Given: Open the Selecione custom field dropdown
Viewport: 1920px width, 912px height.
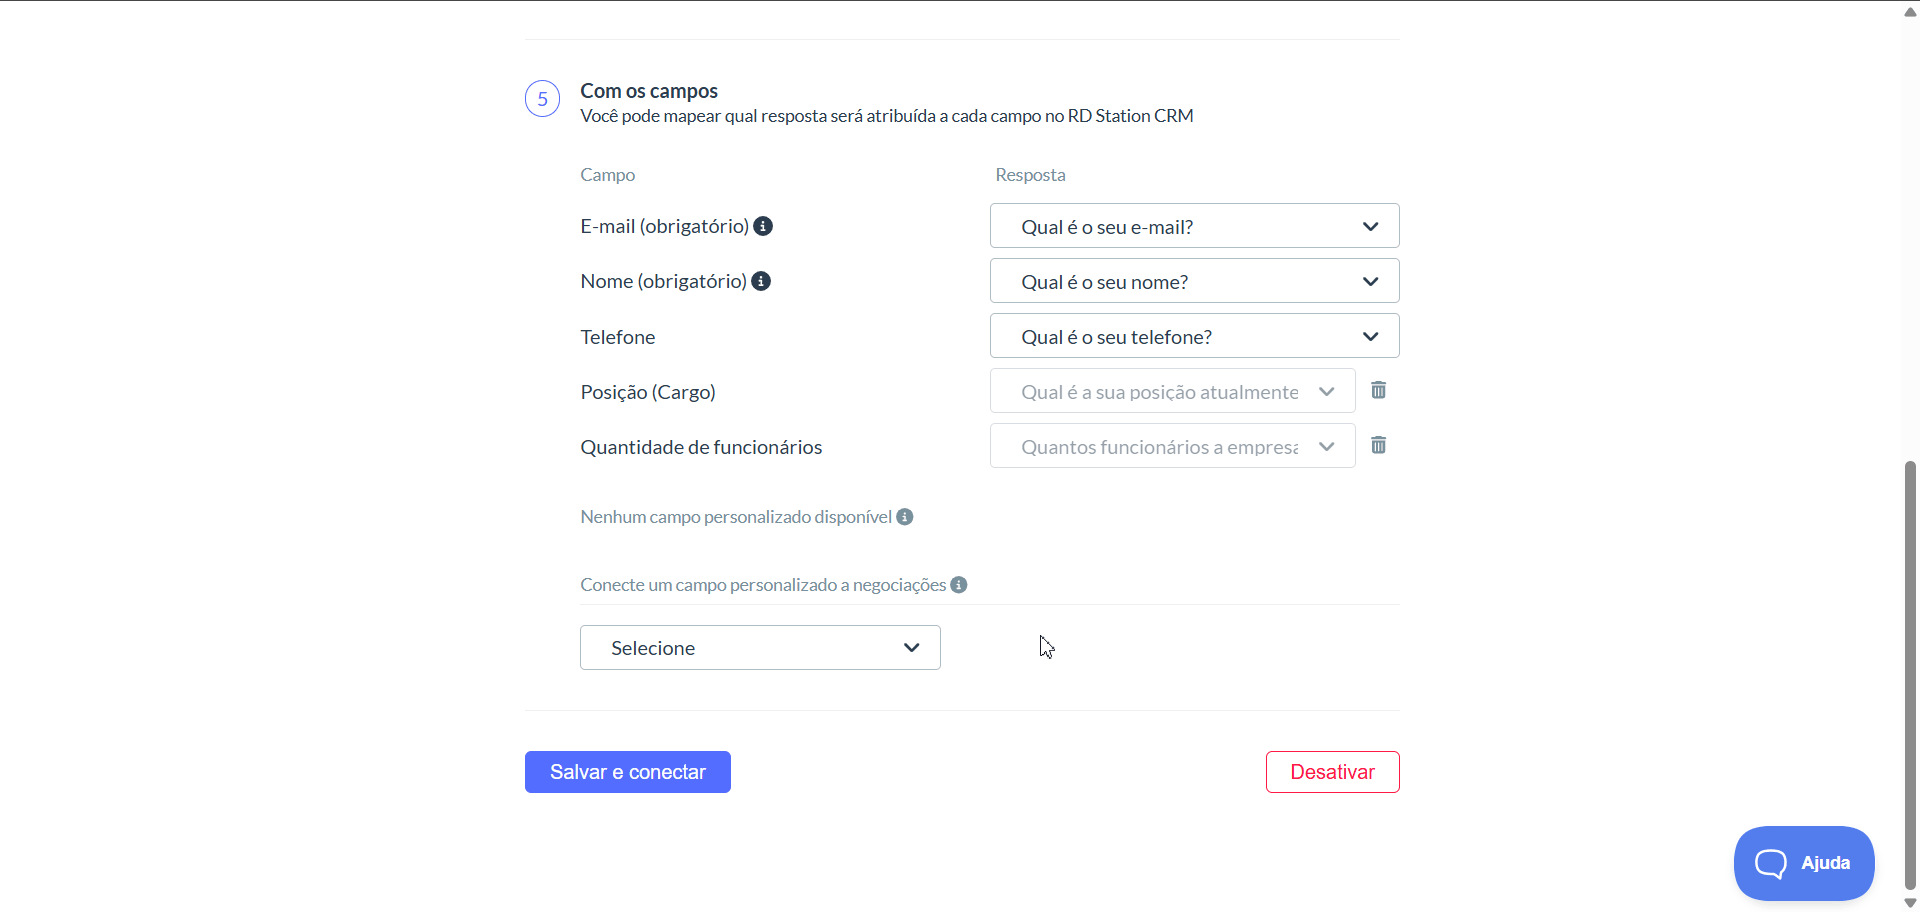Looking at the screenshot, I should tap(760, 648).
